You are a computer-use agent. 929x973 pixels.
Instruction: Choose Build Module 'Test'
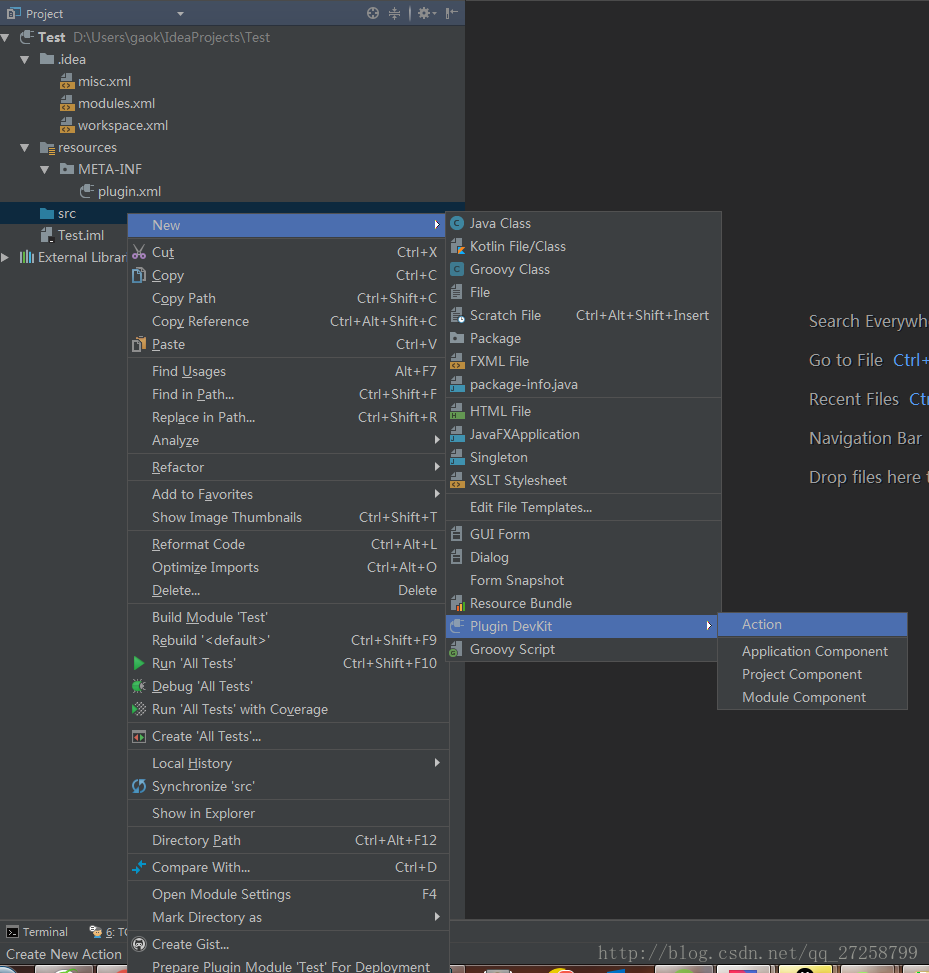288,617
